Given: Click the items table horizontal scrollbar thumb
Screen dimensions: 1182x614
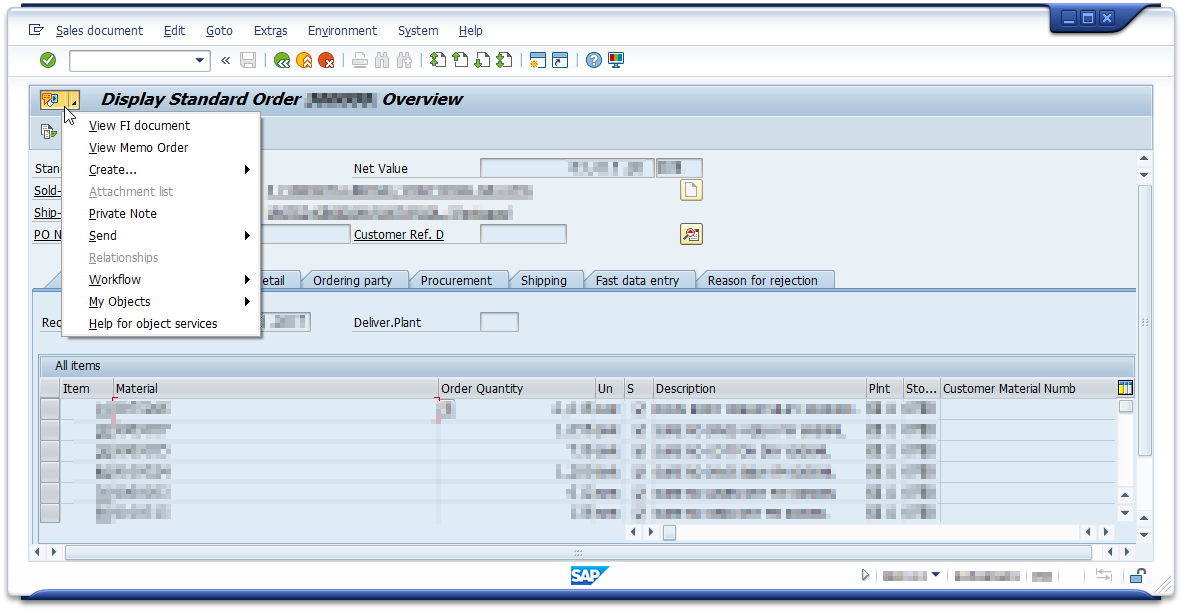Looking at the screenshot, I should 669,533.
